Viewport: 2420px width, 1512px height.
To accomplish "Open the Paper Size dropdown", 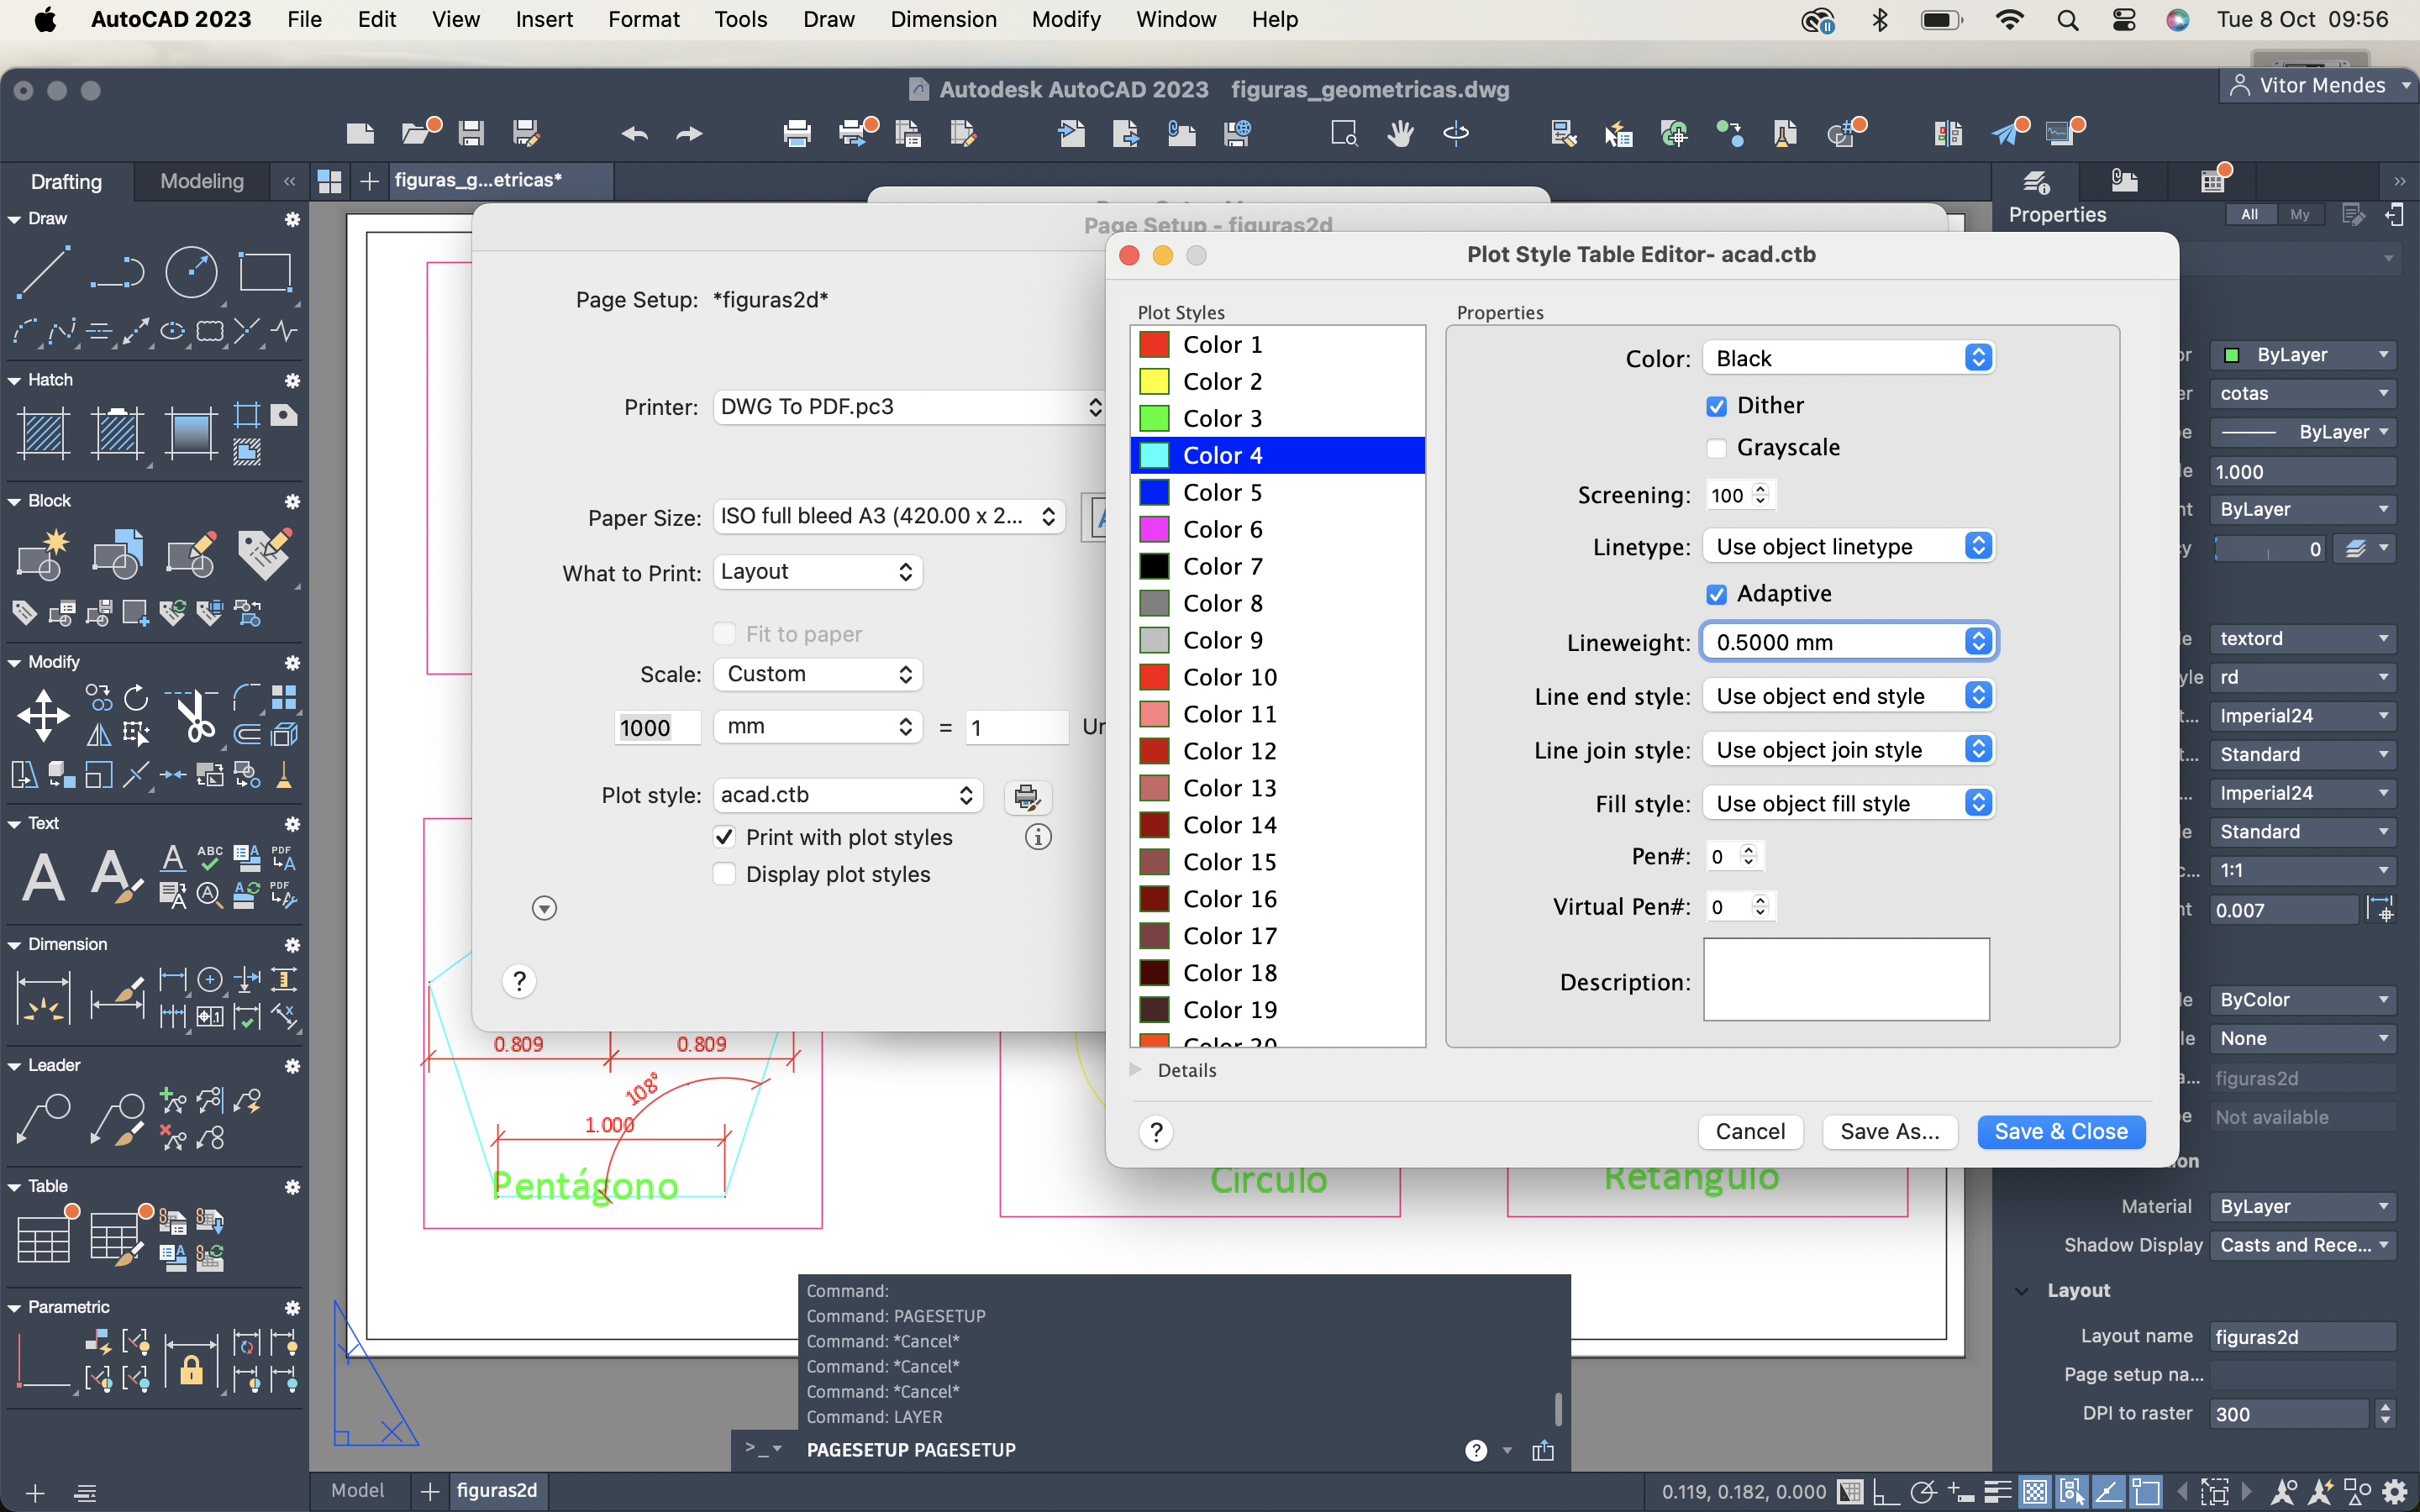I will (888, 516).
